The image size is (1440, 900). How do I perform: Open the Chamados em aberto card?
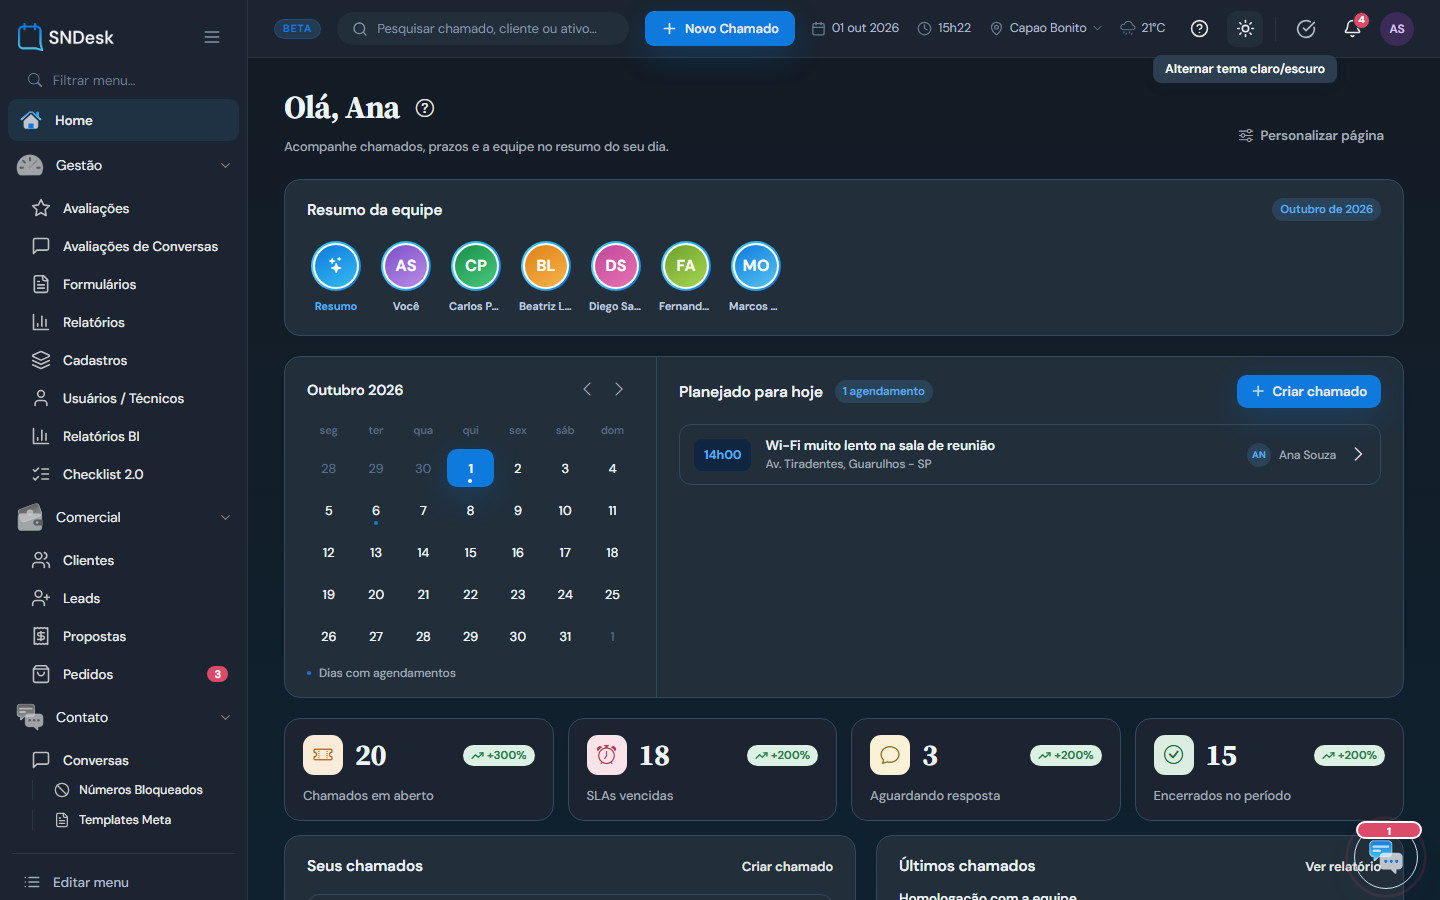419,770
